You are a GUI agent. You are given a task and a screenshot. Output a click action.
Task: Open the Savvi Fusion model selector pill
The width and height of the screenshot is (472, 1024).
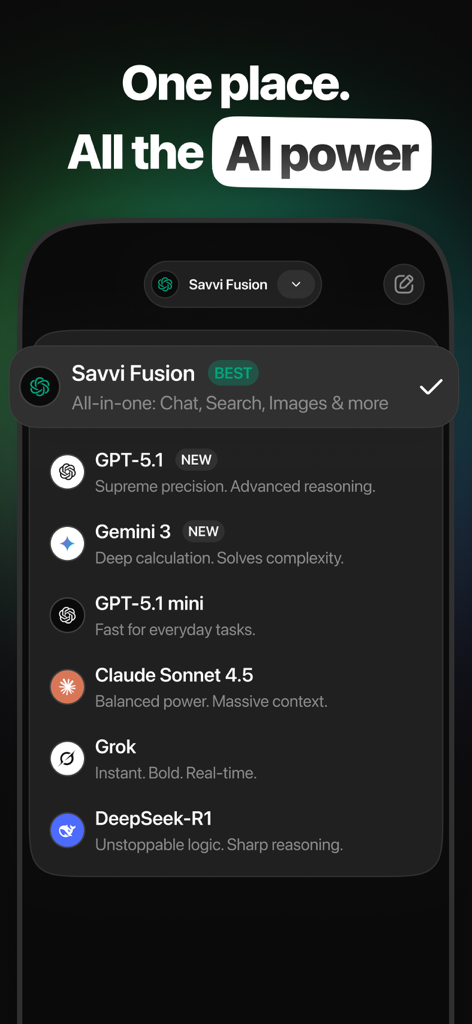point(233,284)
